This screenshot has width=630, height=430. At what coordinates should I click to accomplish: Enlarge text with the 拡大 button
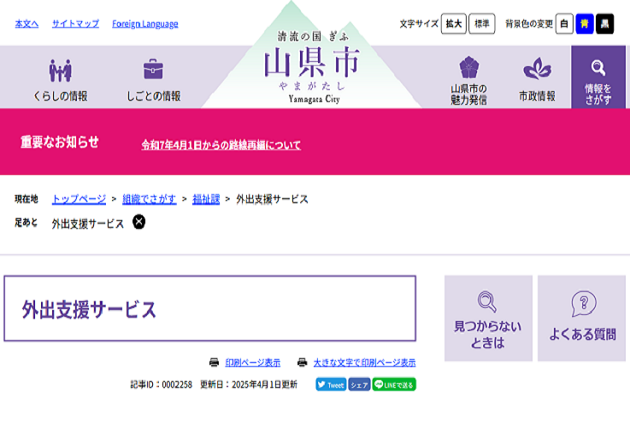pyautogui.click(x=454, y=23)
